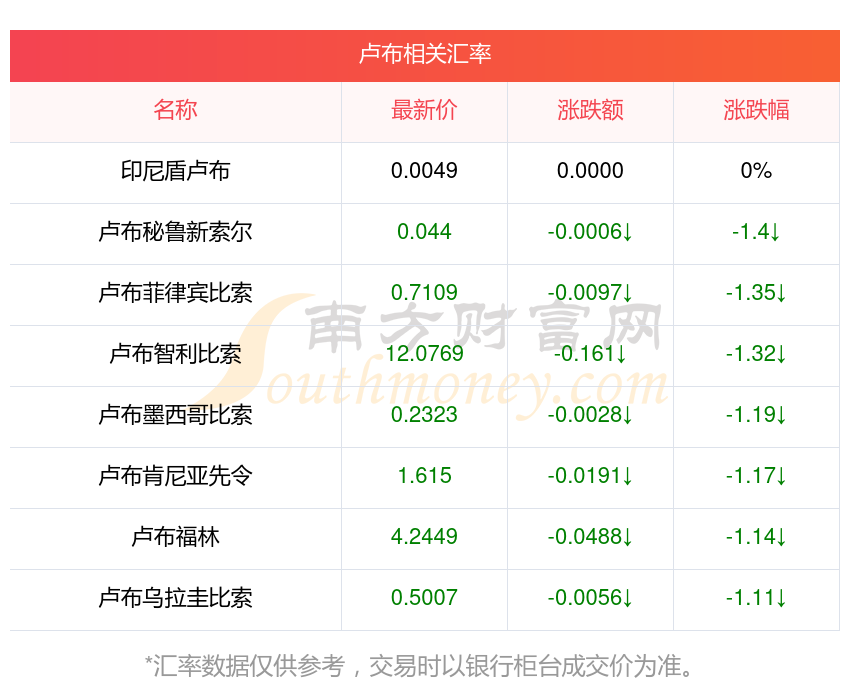Click the 12.0769 latest price value
The height and width of the screenshot is (698, 850).
424,354
